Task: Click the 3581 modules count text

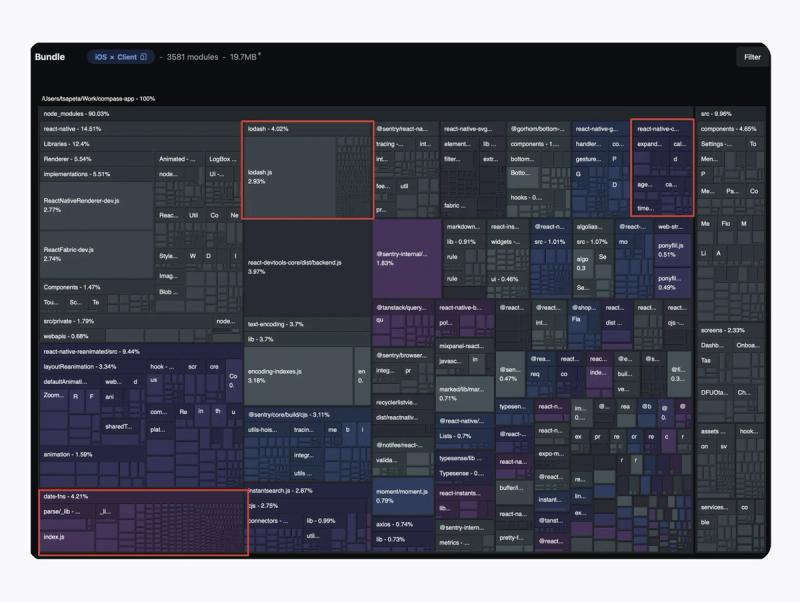Action: click(192, 57)
